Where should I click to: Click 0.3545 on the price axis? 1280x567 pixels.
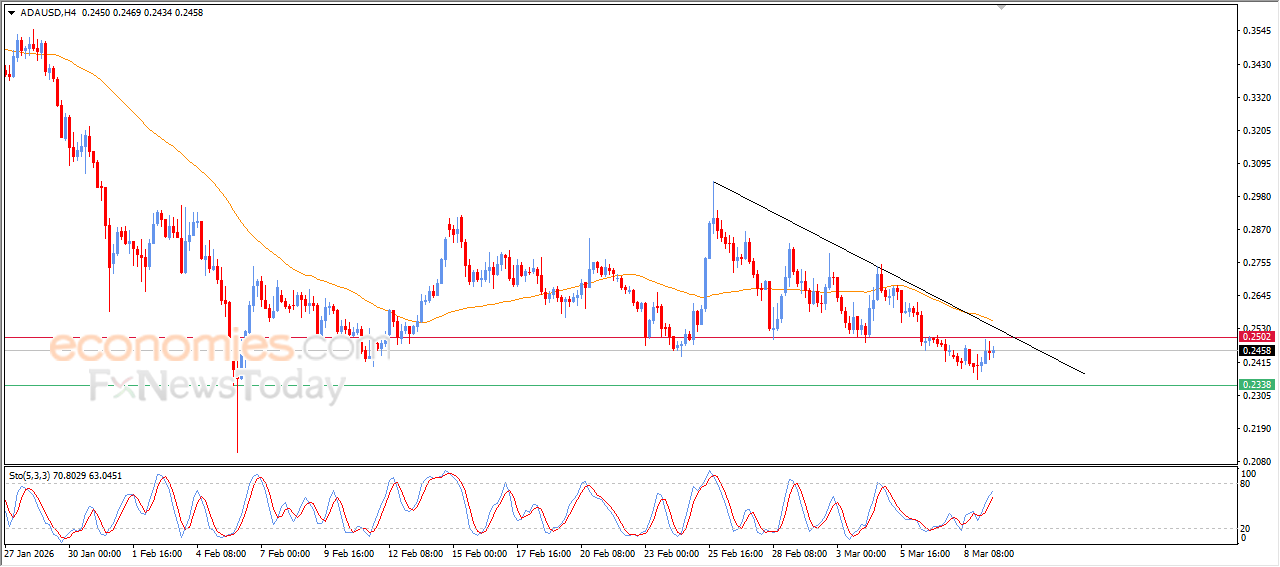click(x=1257, y=31)
